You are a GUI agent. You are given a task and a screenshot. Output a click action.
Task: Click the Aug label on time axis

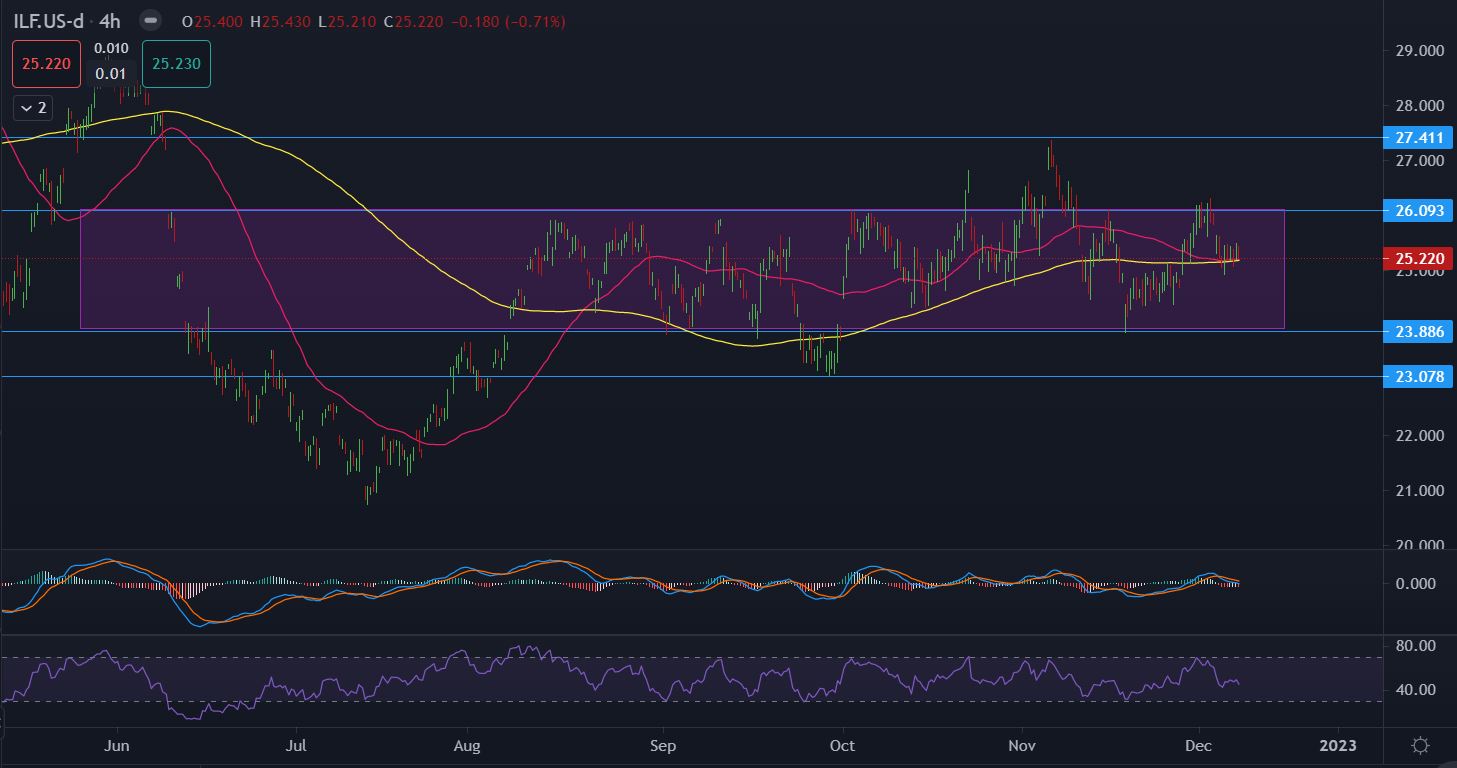[x=465, y=746]
